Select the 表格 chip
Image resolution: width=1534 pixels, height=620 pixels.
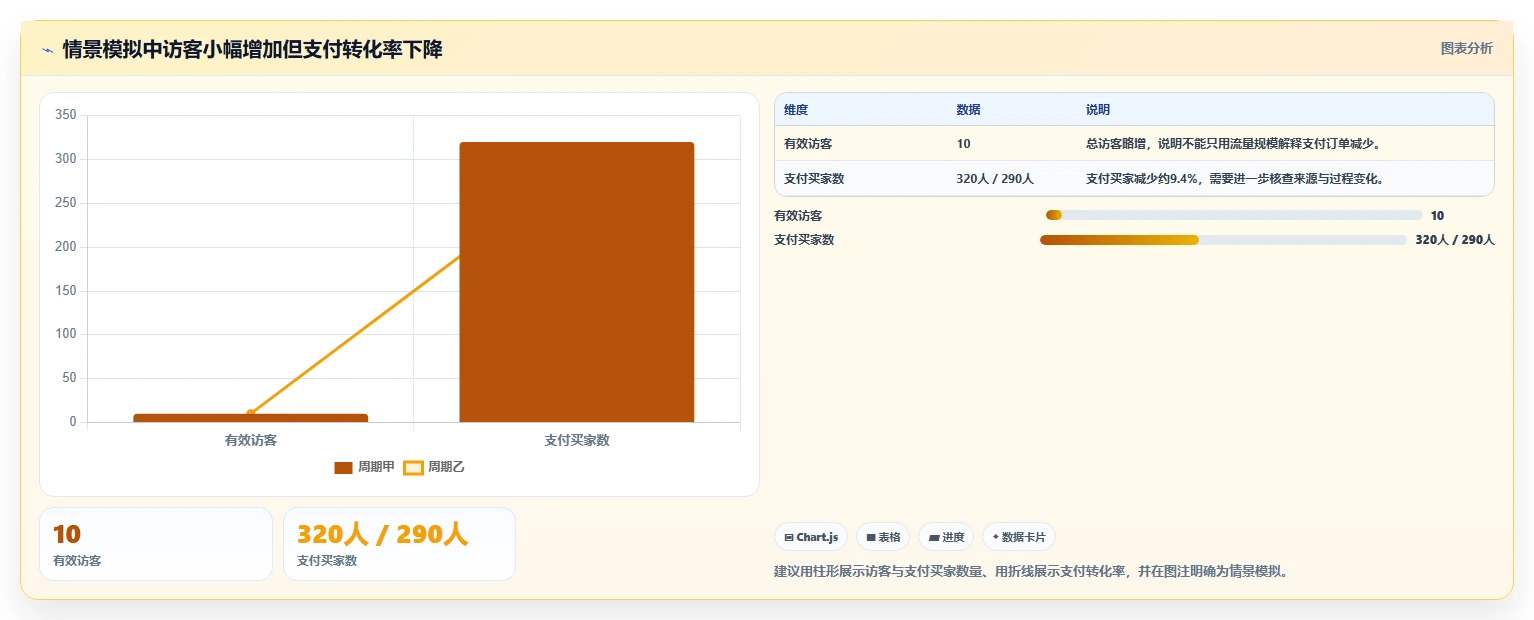pyautogui.click(x=883, y=537)
